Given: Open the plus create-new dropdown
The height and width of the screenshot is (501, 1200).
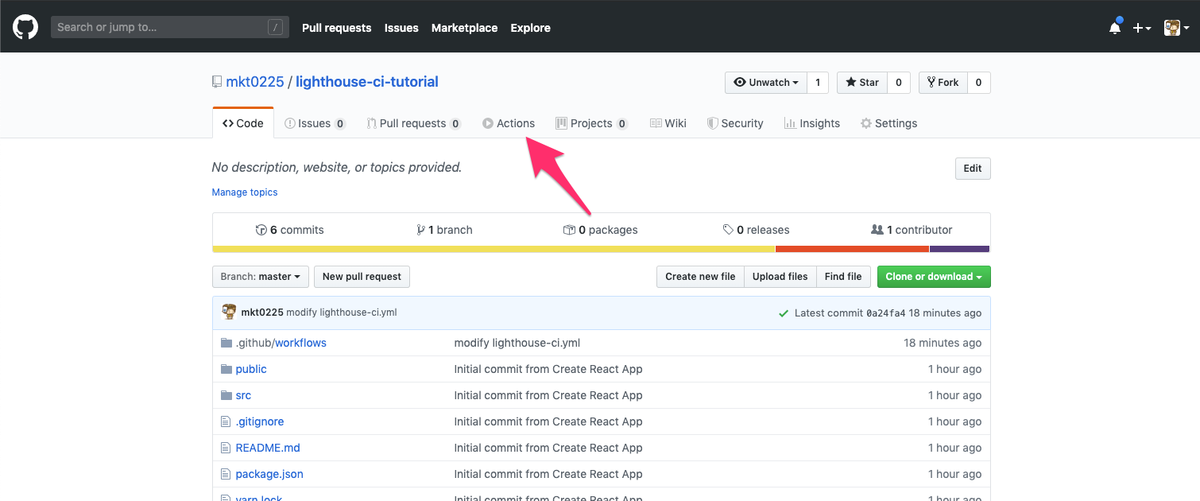Looking at the screenshot, I should pos(1142,28).
